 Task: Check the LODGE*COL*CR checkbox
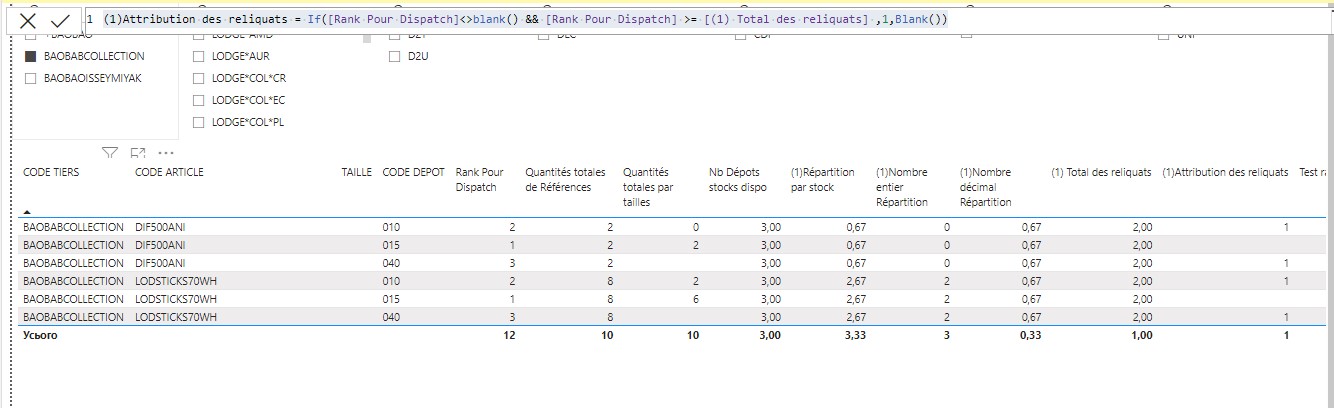pyautogui.click(x=198, y=79)
